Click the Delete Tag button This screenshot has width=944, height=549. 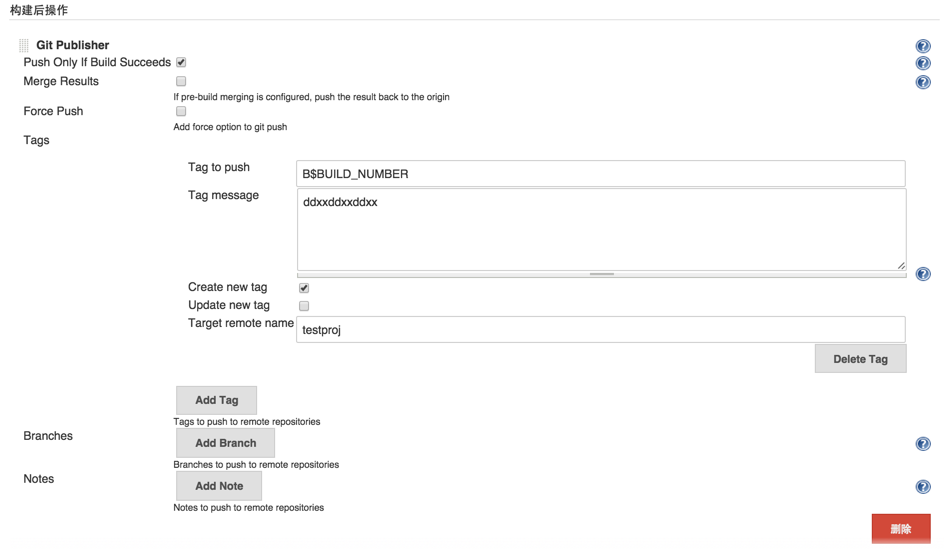point(860,359)
